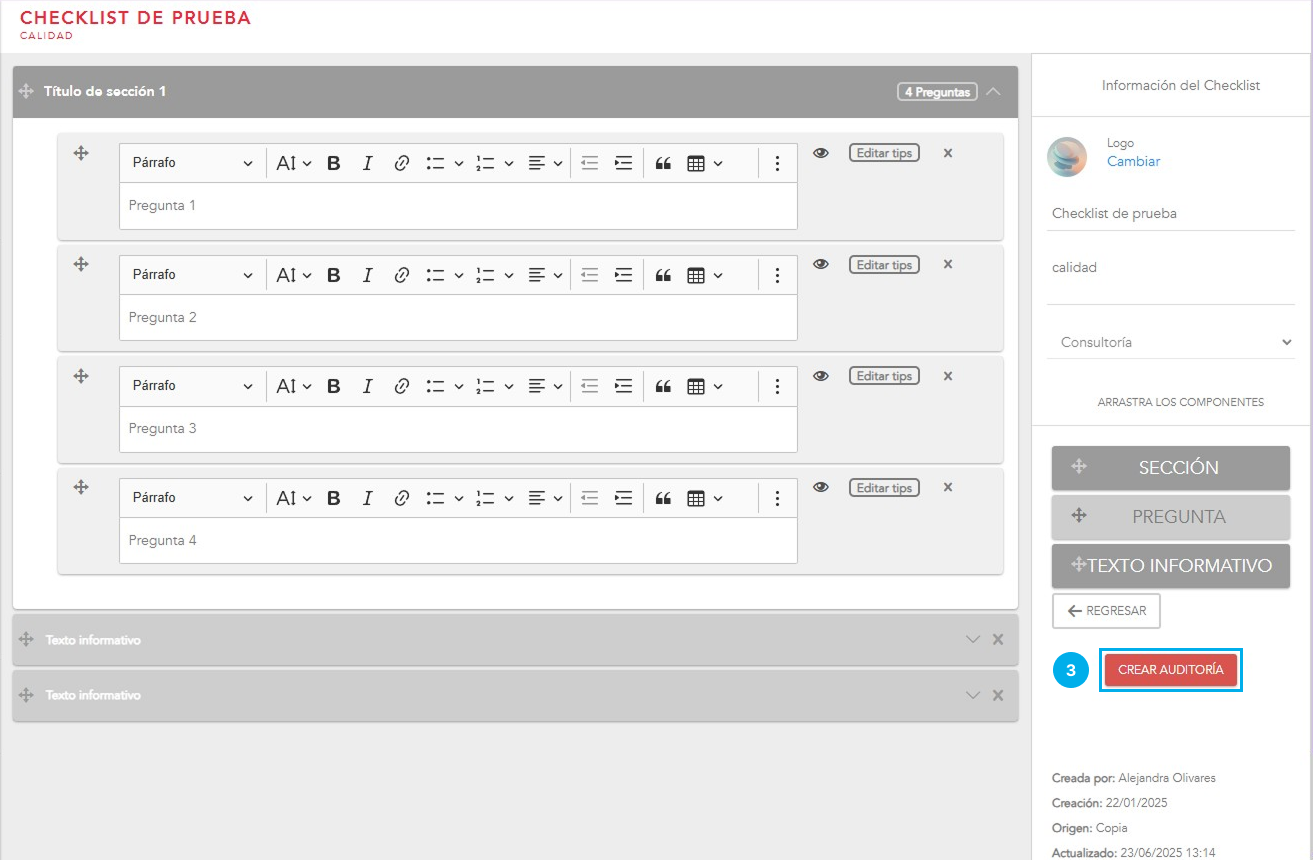
Task: Click Cambiar link to change logo
Action: click(1133, 161)
